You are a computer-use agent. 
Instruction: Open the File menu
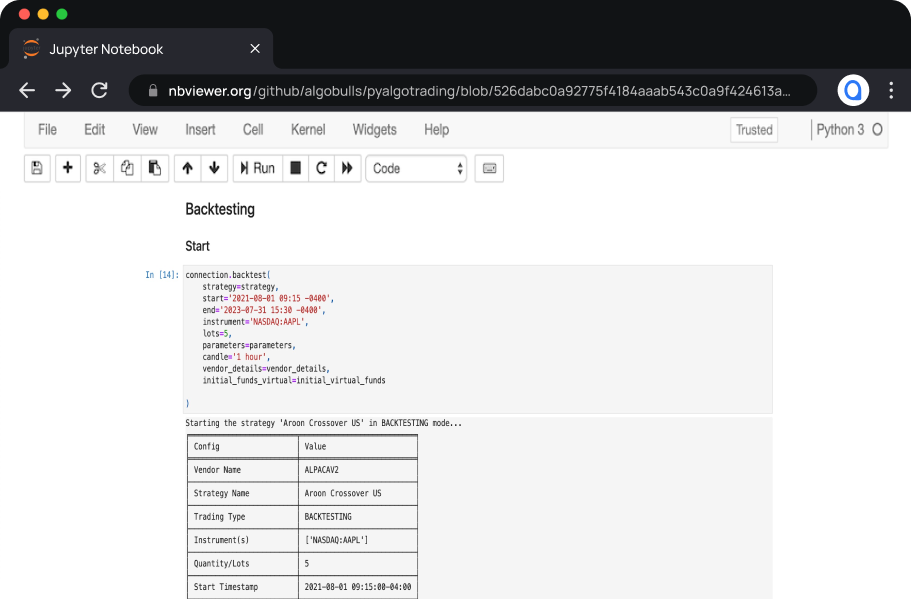pyautogui.click(x=47, y=130)
